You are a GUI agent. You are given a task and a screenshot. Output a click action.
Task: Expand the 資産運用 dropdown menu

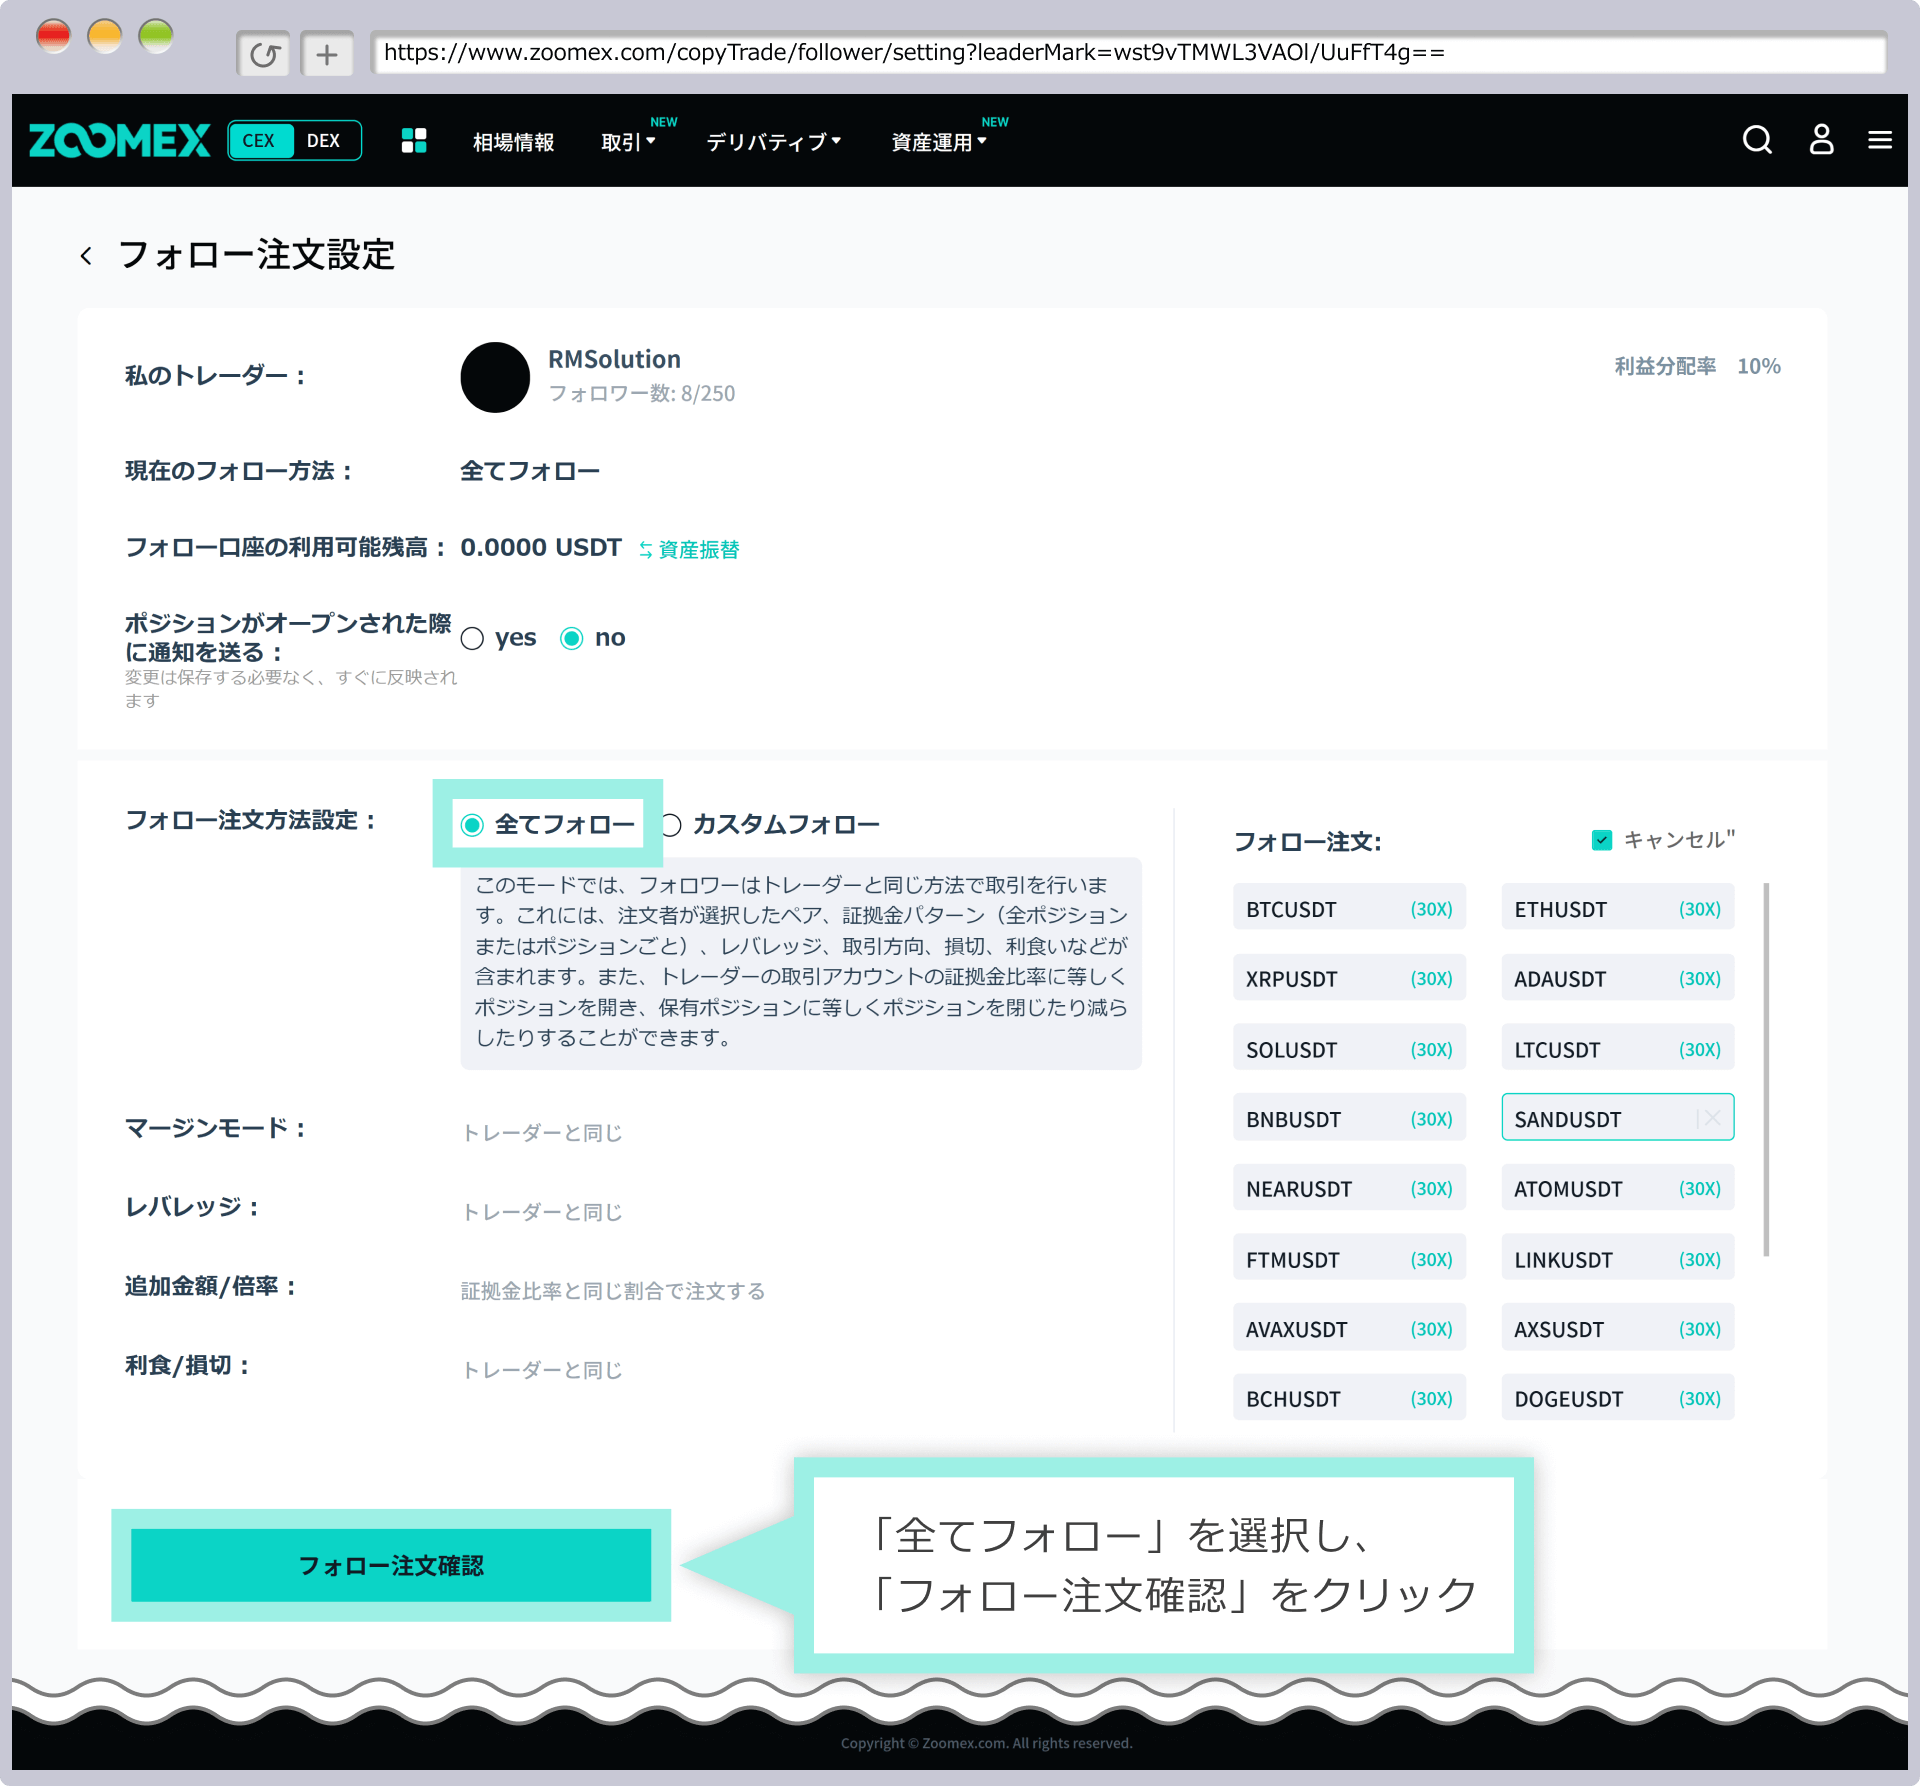point(939,142)
